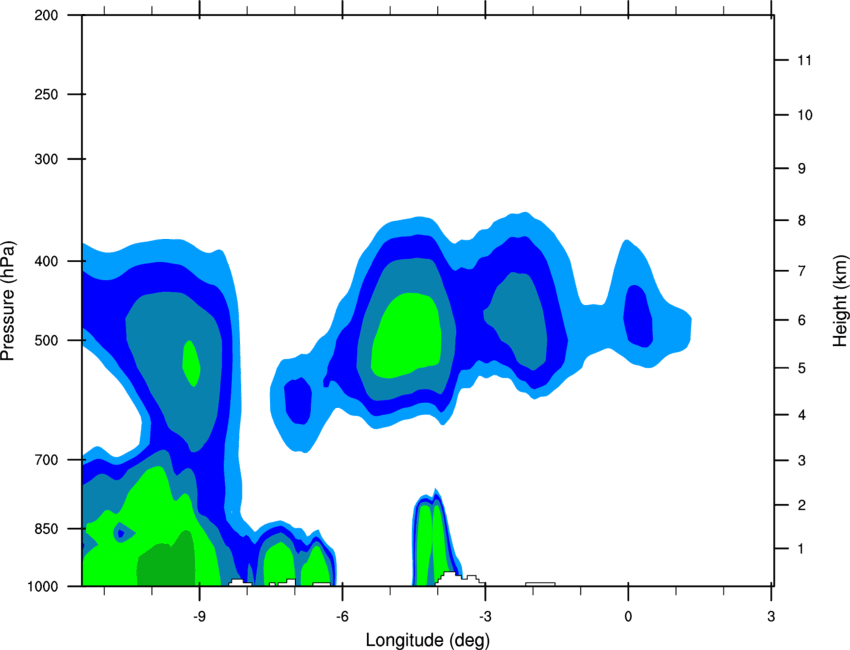Click the 3 km height label
The image size is (850, 650).
[x=802, y=461]
